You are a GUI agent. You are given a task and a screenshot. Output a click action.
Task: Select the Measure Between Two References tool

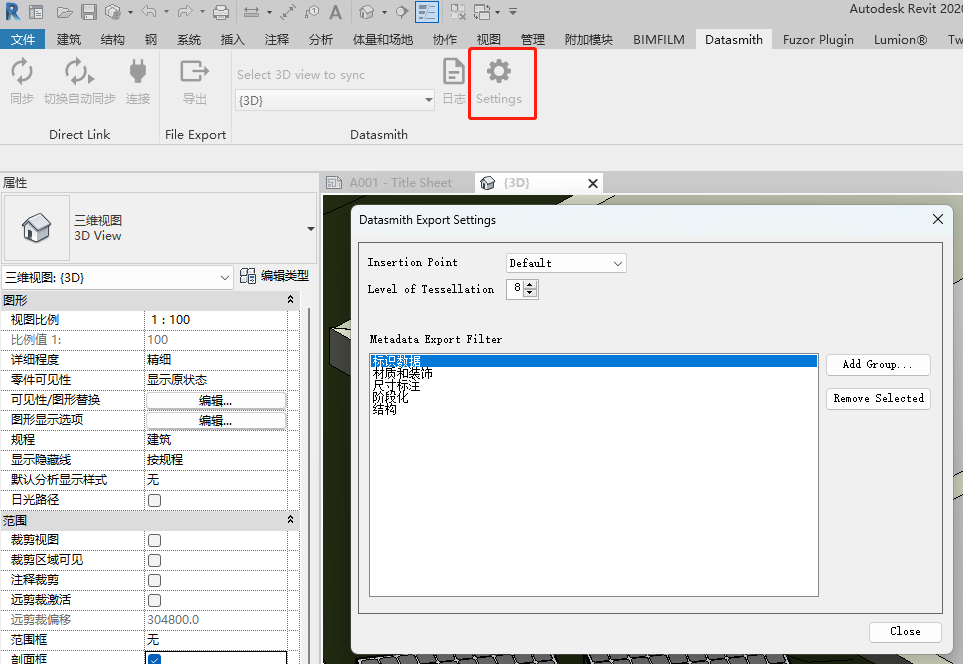251,12
